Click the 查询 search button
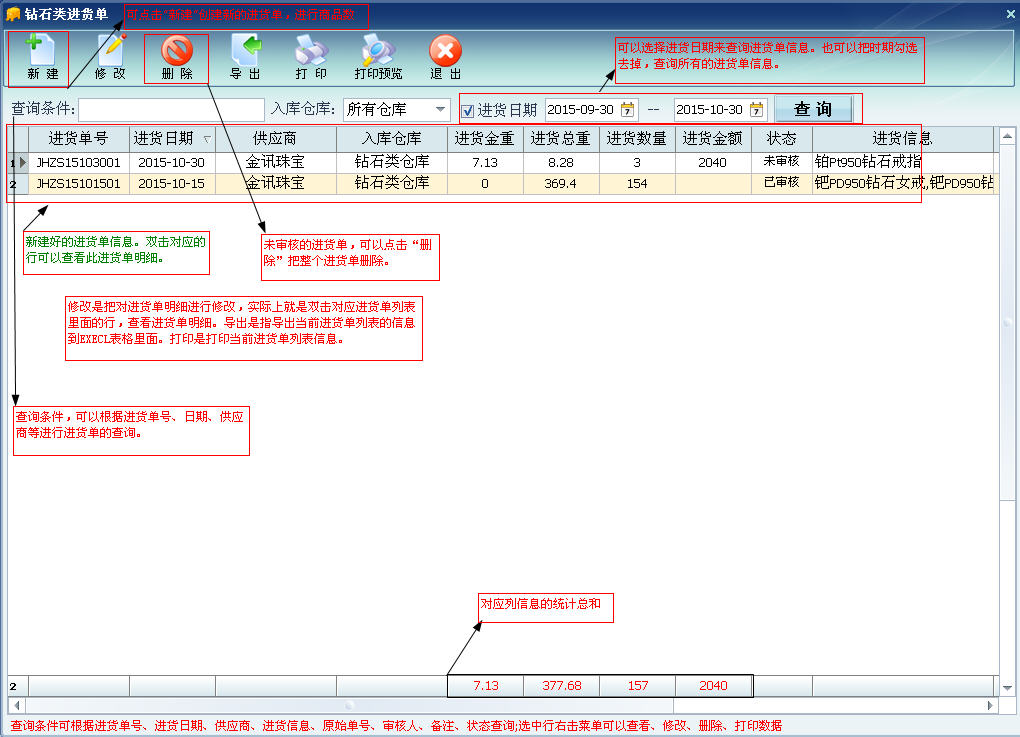 click(x=813, y=109)
